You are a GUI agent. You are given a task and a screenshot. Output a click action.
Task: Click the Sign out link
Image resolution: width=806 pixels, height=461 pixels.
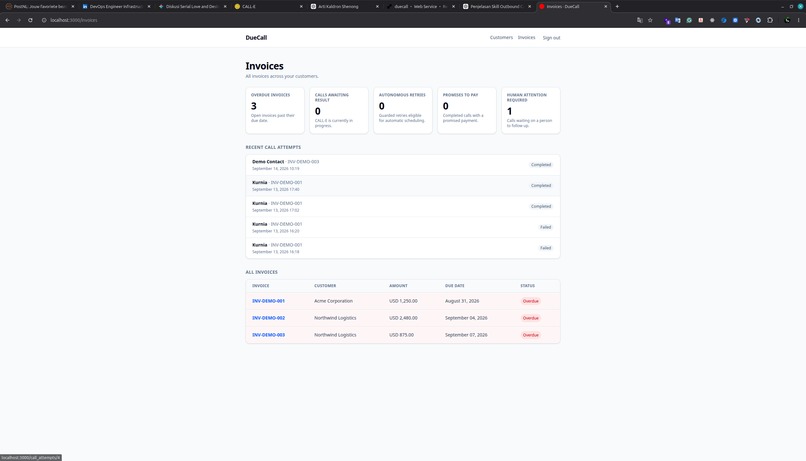(551, 38)
